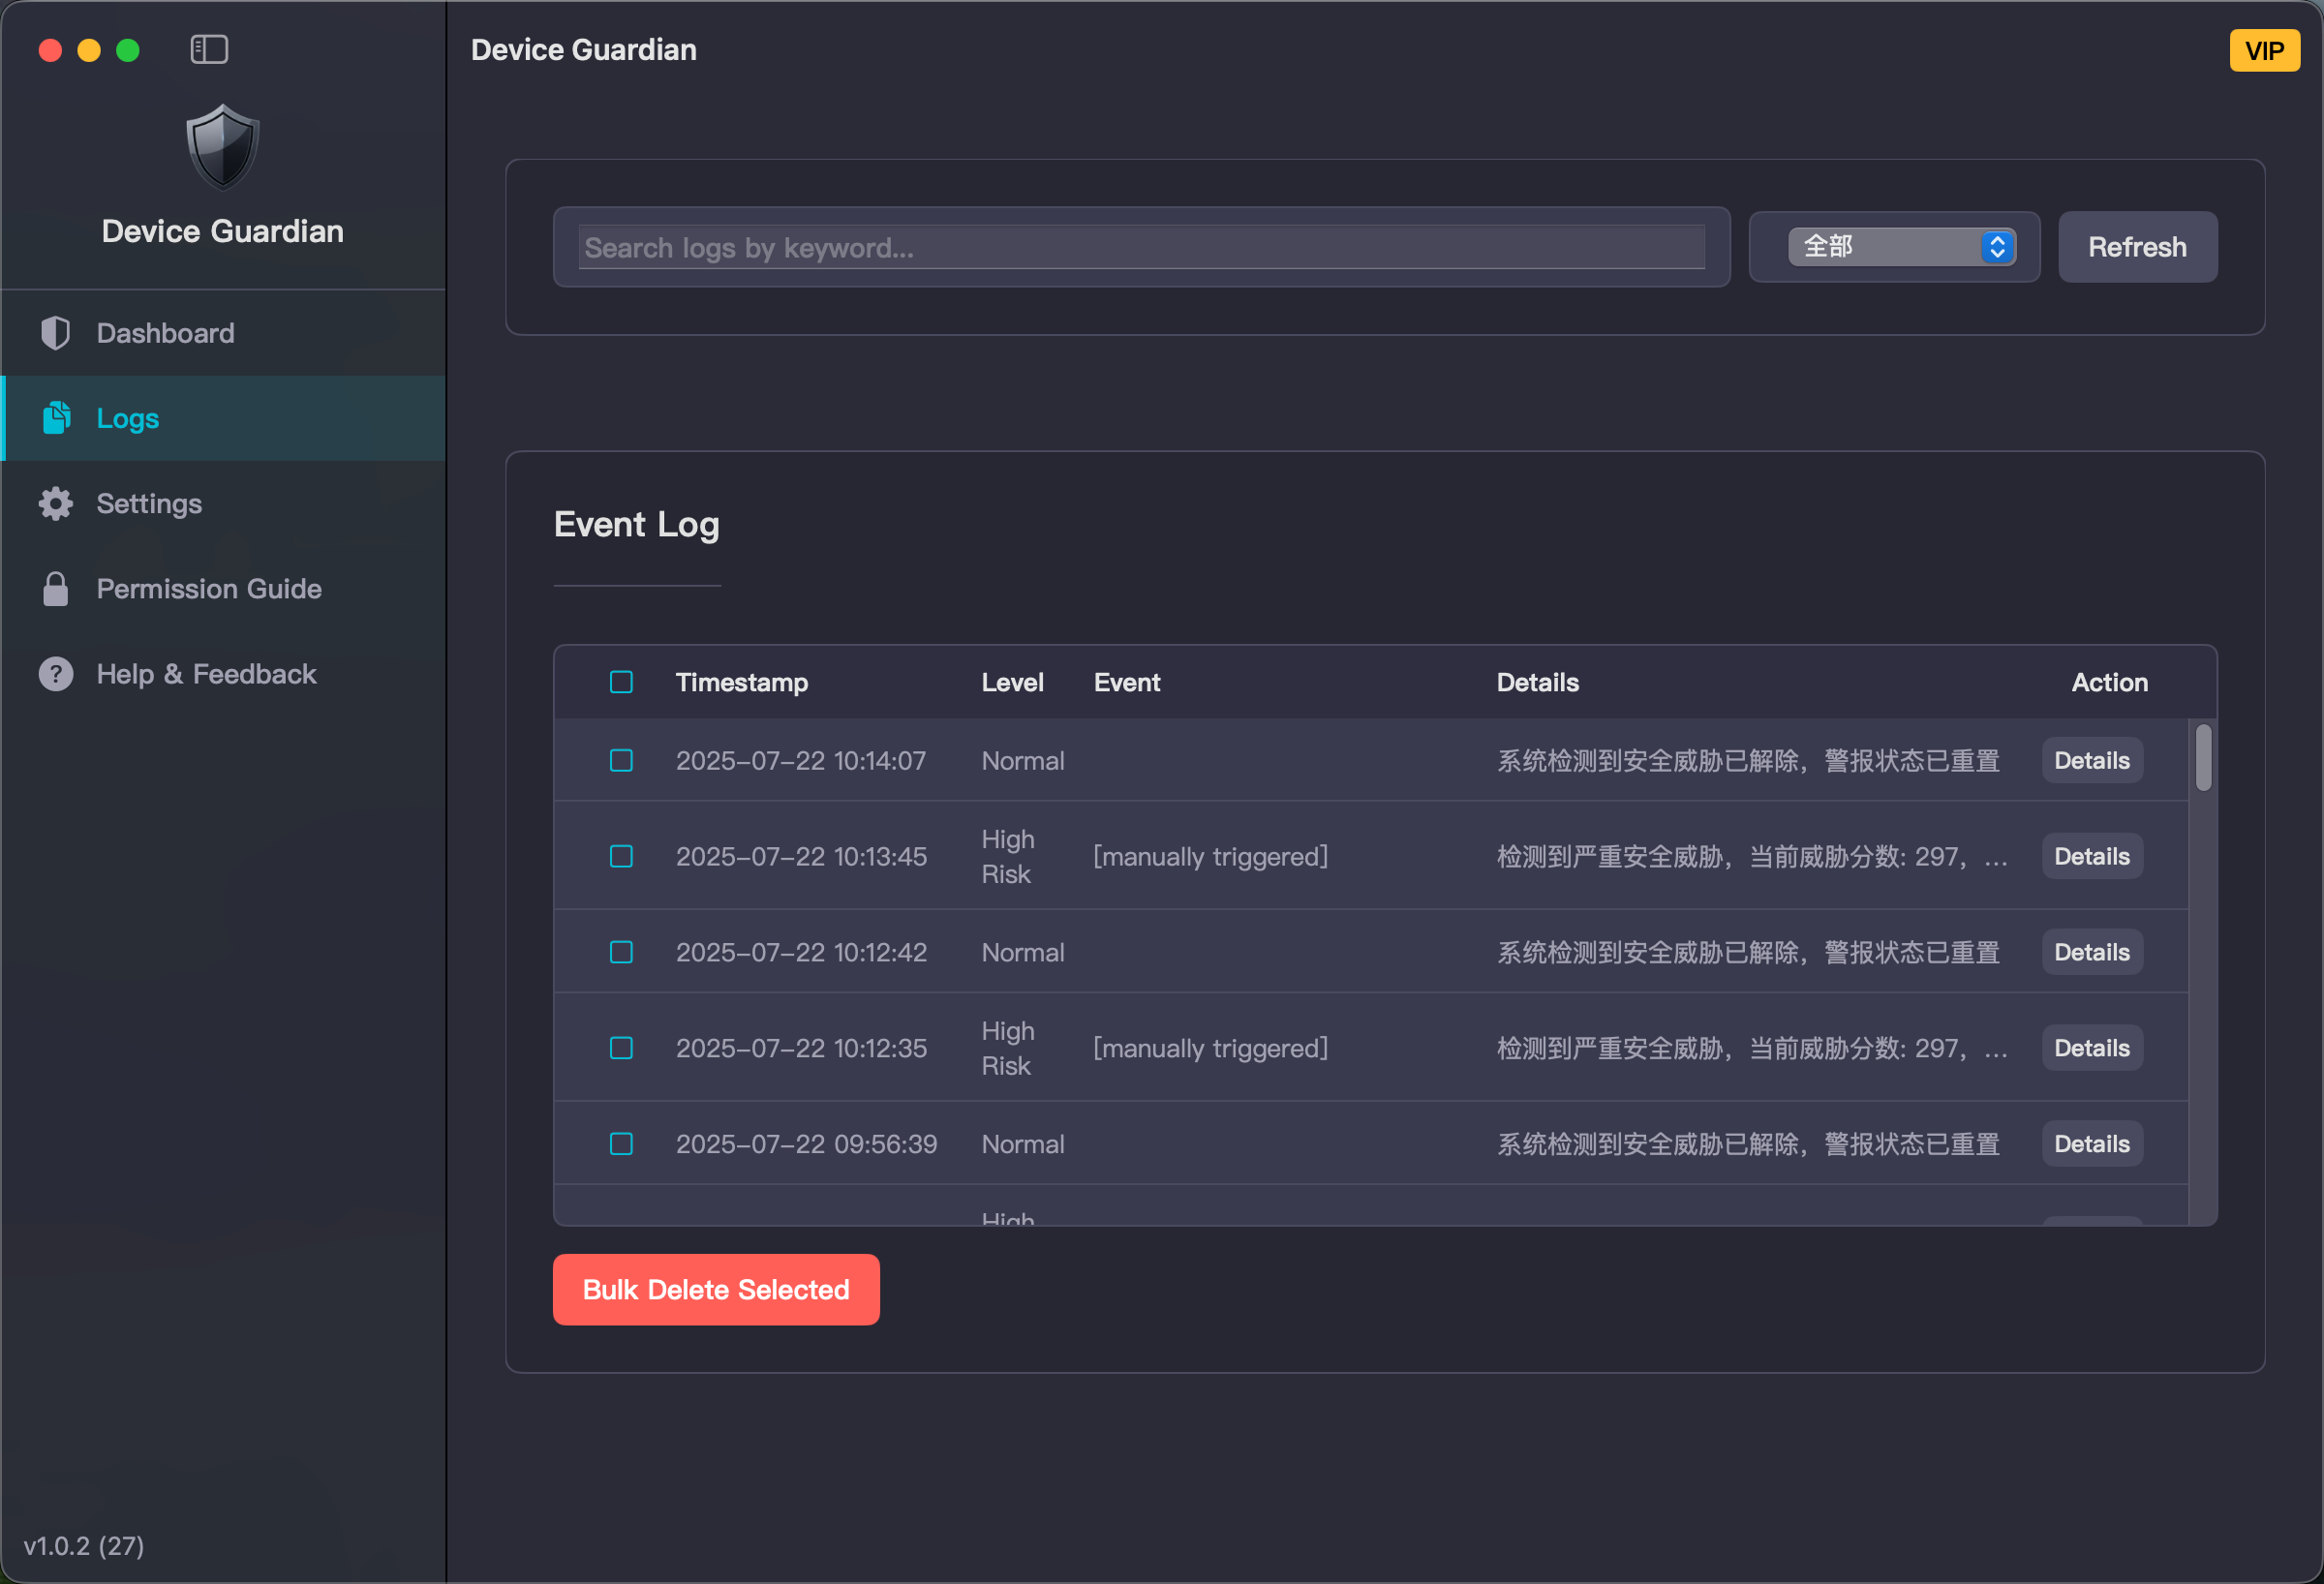Click the event log scrollbar thumb
The width and height of the screenshot is (2324, 1584).
(x=2203, y=758)
